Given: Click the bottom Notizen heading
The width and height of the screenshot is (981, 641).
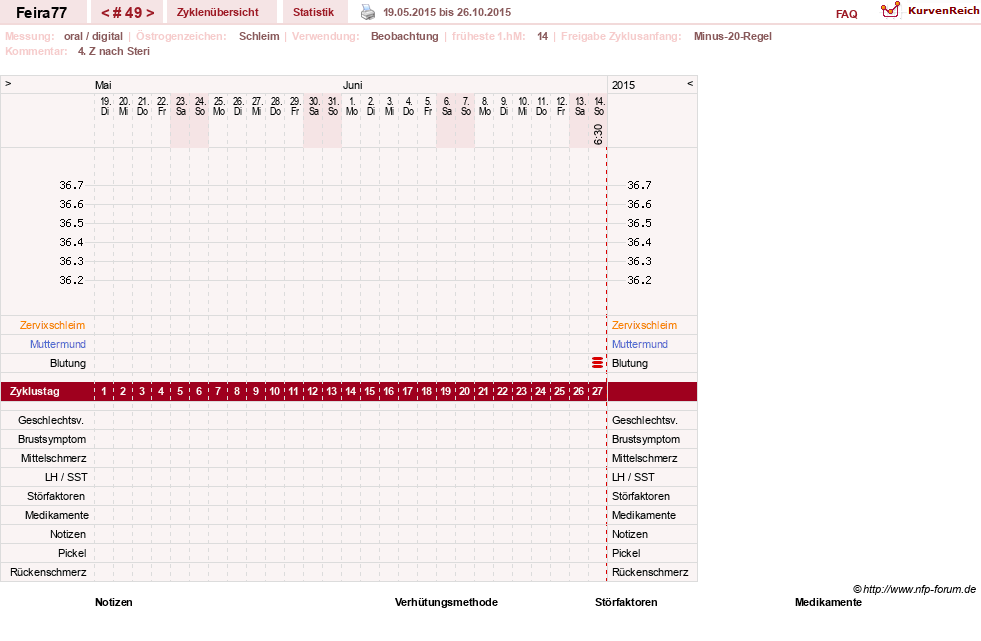Looking at the screenshot, I should [114, 602].
